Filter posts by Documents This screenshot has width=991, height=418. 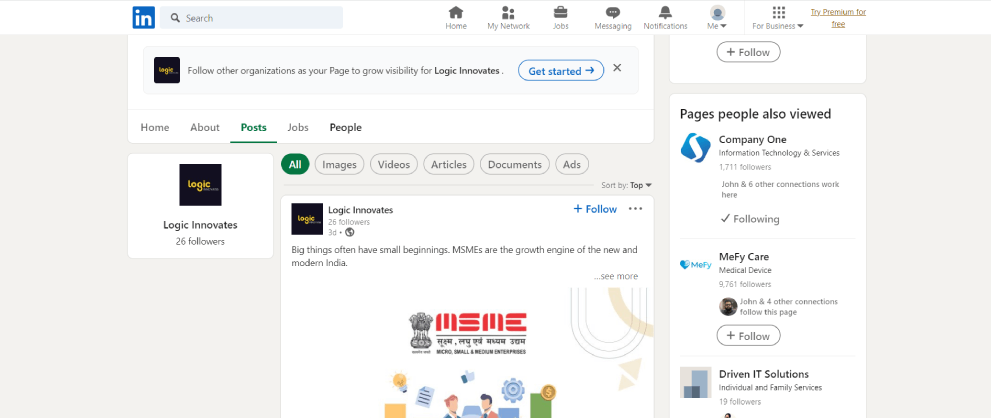click(514, 164)
